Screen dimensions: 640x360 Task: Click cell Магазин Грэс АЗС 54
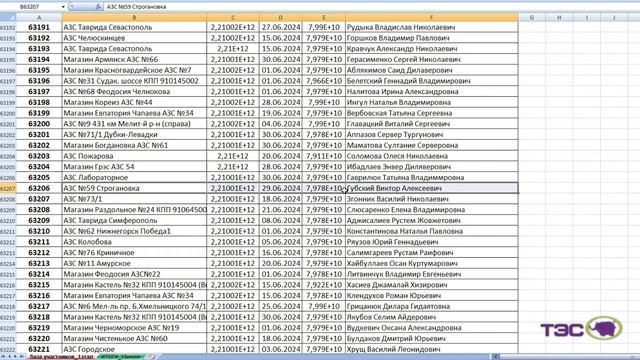(134, 167)
